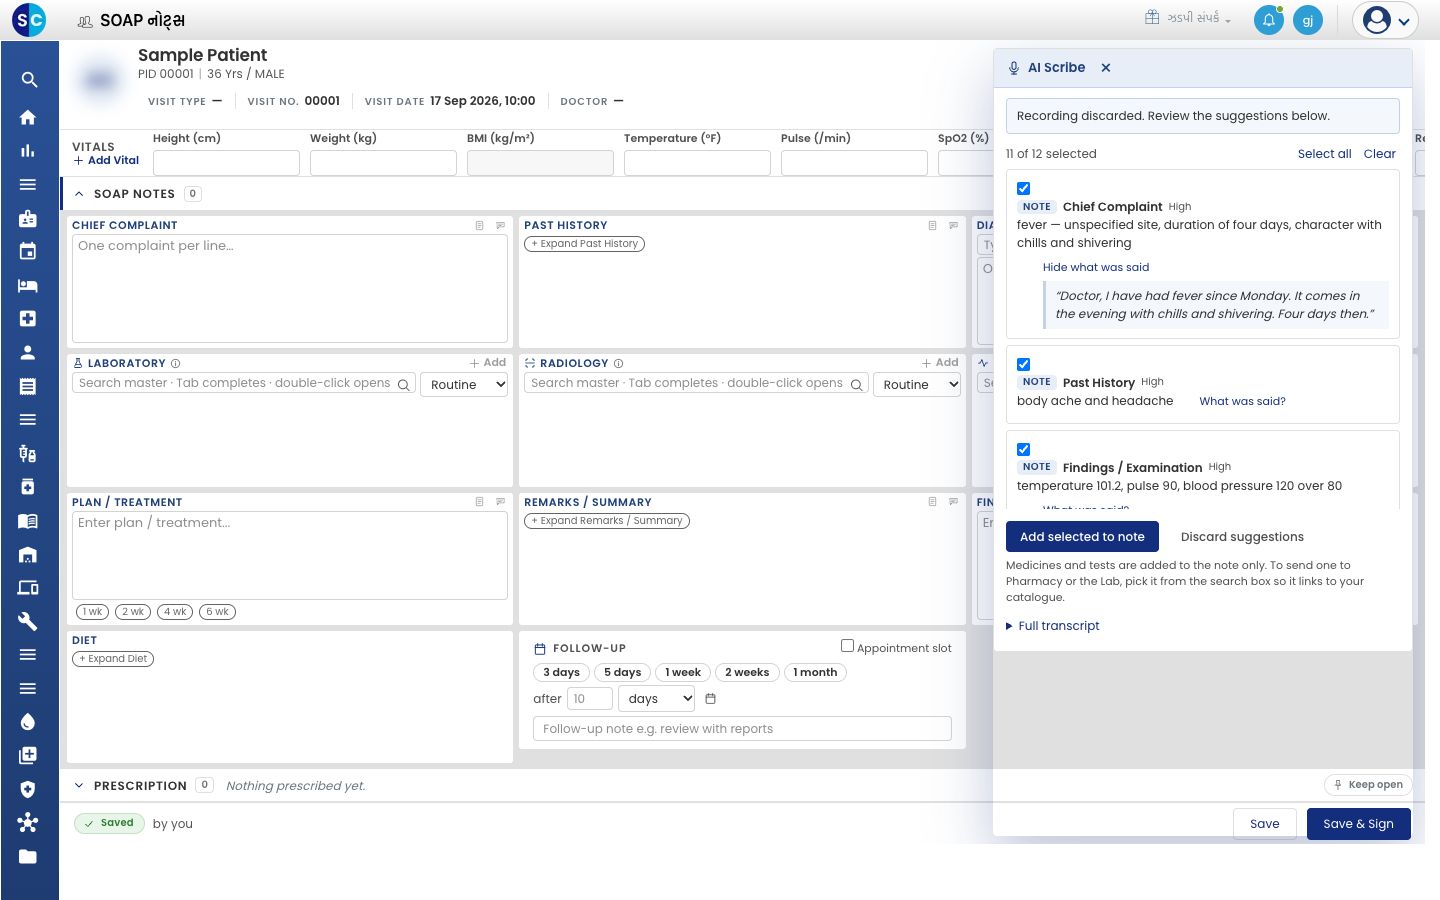Enable the Appointment slot checkbox

click(847, 646)
